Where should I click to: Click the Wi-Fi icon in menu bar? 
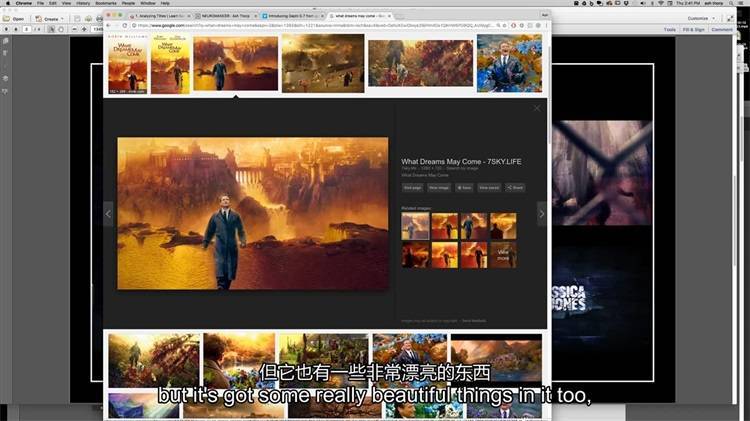(x=661, y=3)
